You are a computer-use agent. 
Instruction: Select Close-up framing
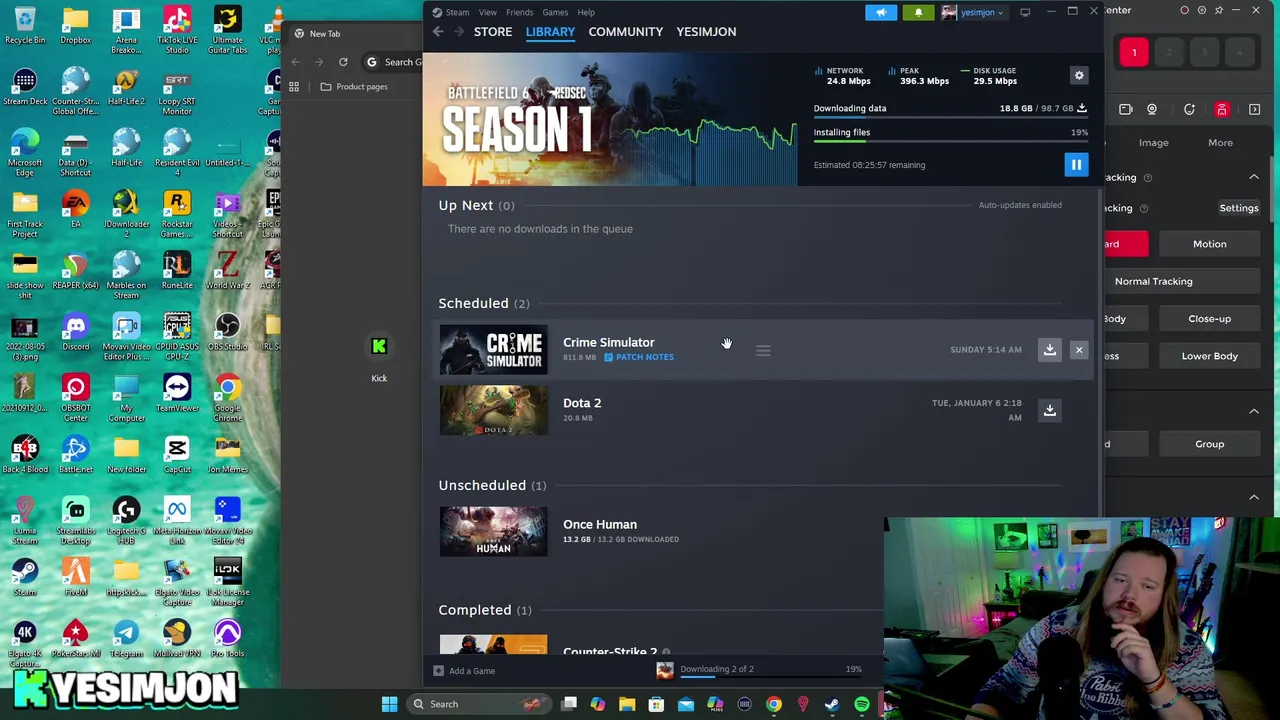click(1209, 319)
